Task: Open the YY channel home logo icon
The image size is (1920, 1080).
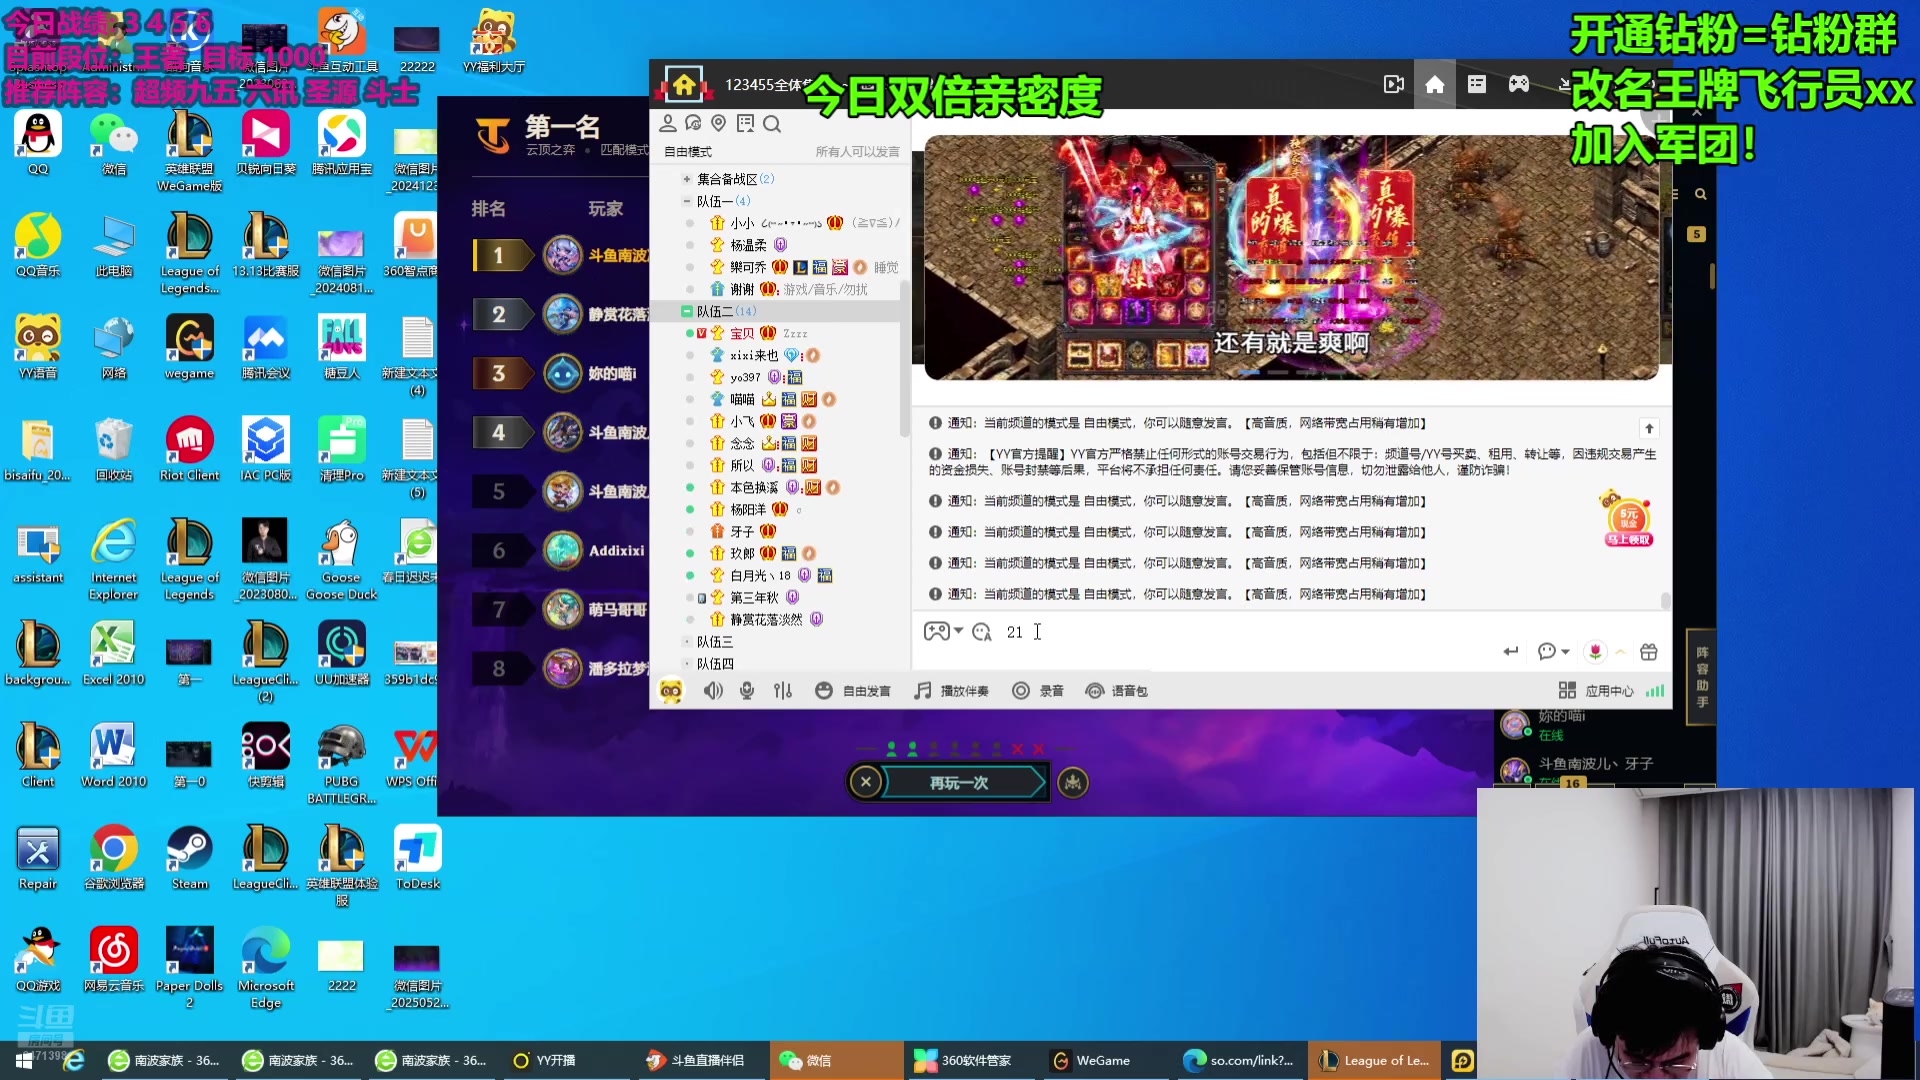Action: pyautogui.click(x=684, y=85)
